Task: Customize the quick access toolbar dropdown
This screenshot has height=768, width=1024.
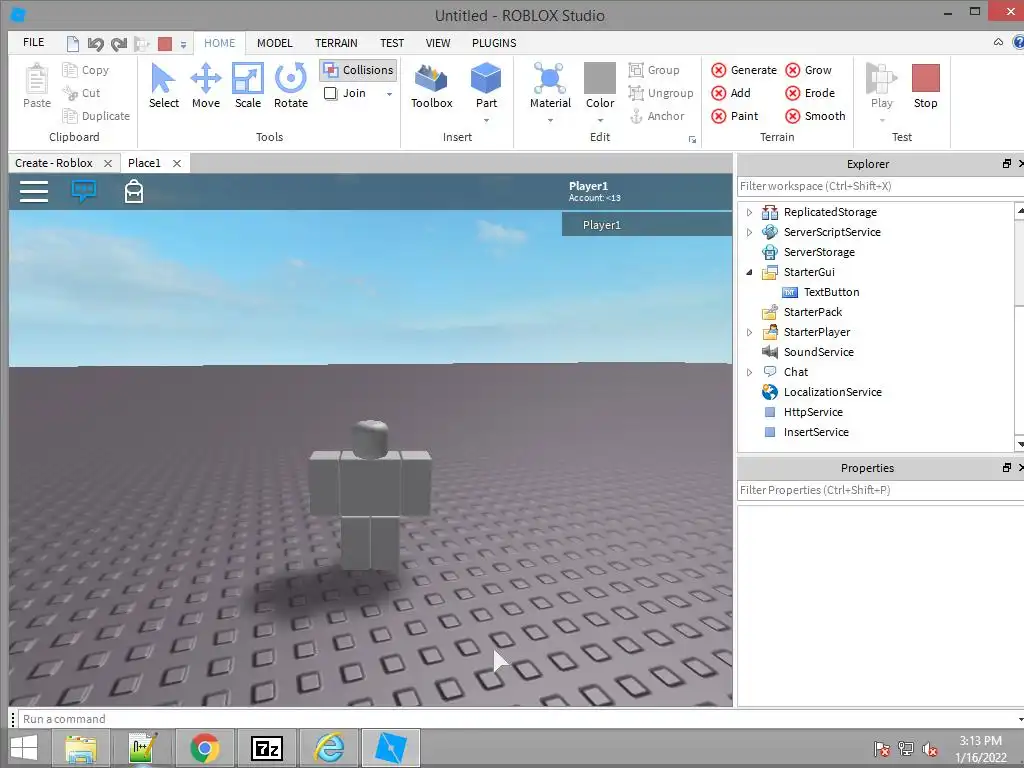Action: coord(184,44)
